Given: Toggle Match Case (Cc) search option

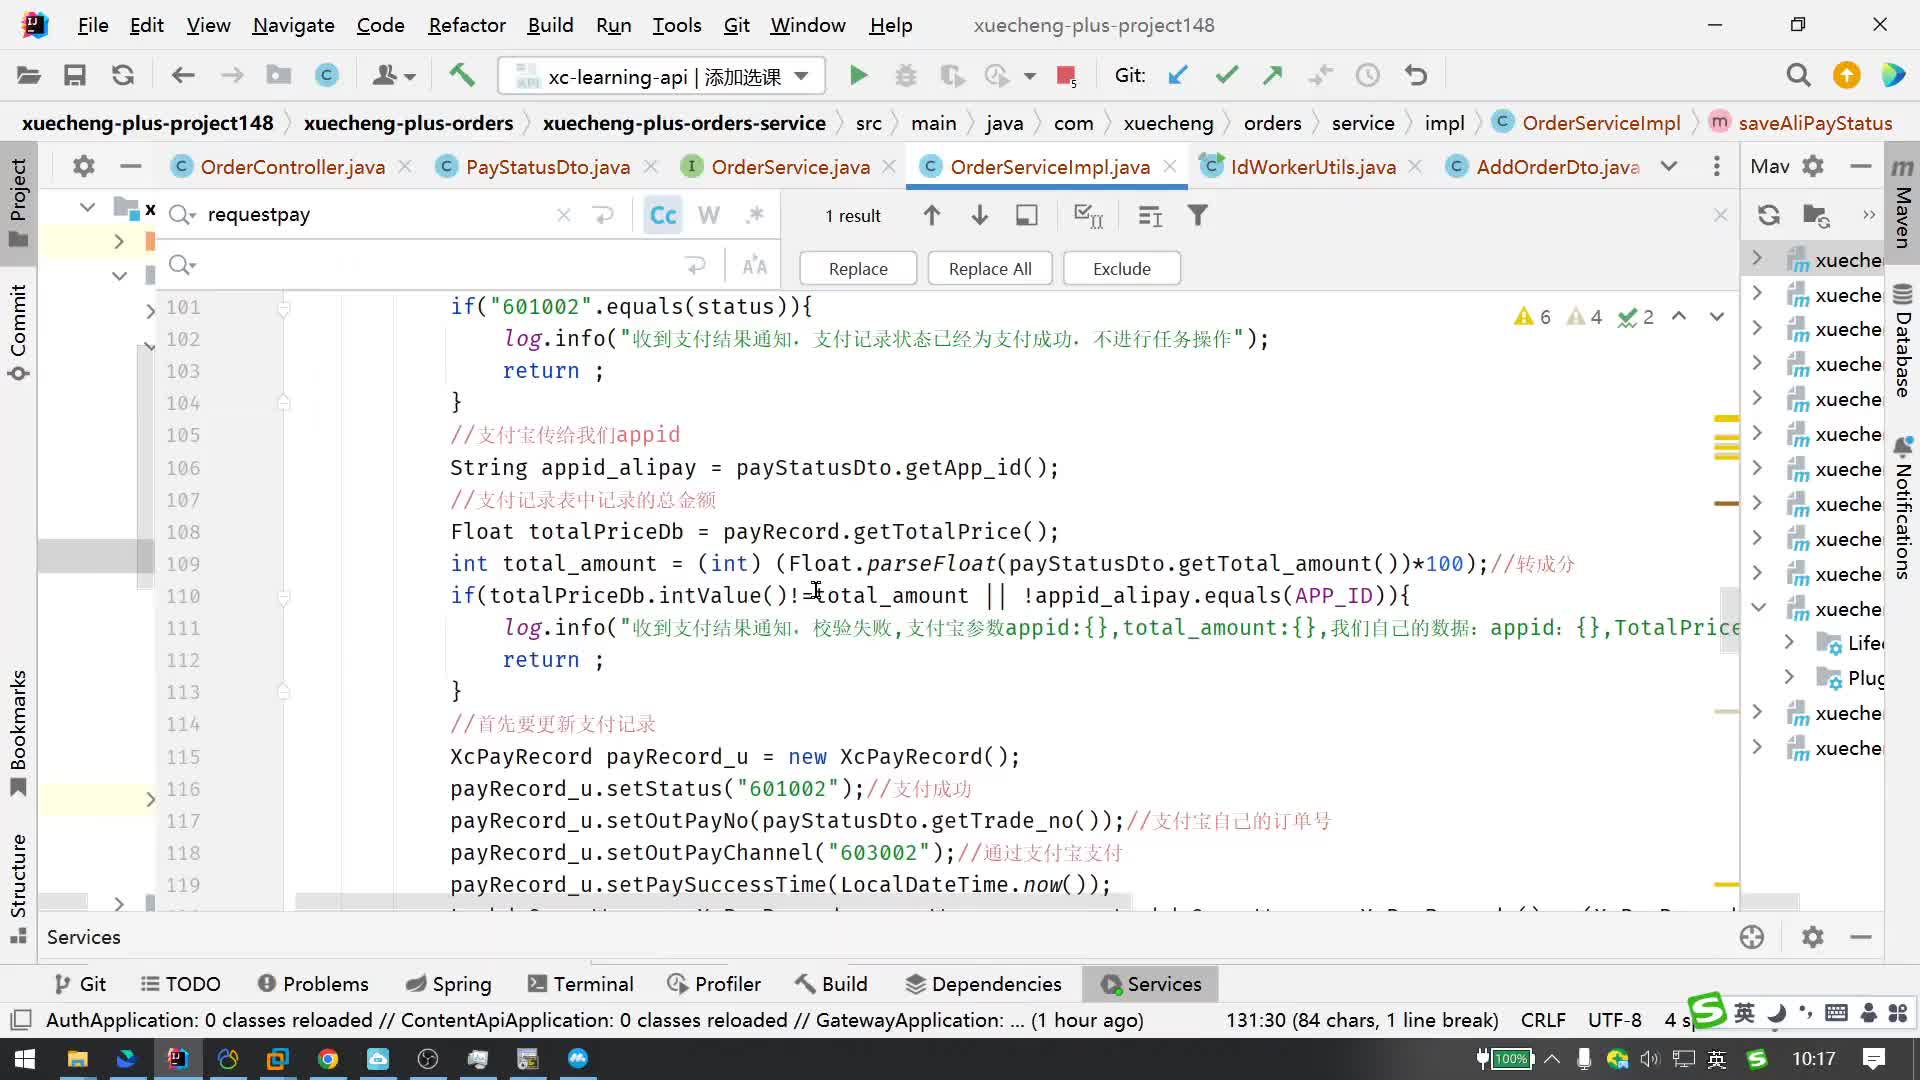Looking at the screenshot, I should (663, 215).
